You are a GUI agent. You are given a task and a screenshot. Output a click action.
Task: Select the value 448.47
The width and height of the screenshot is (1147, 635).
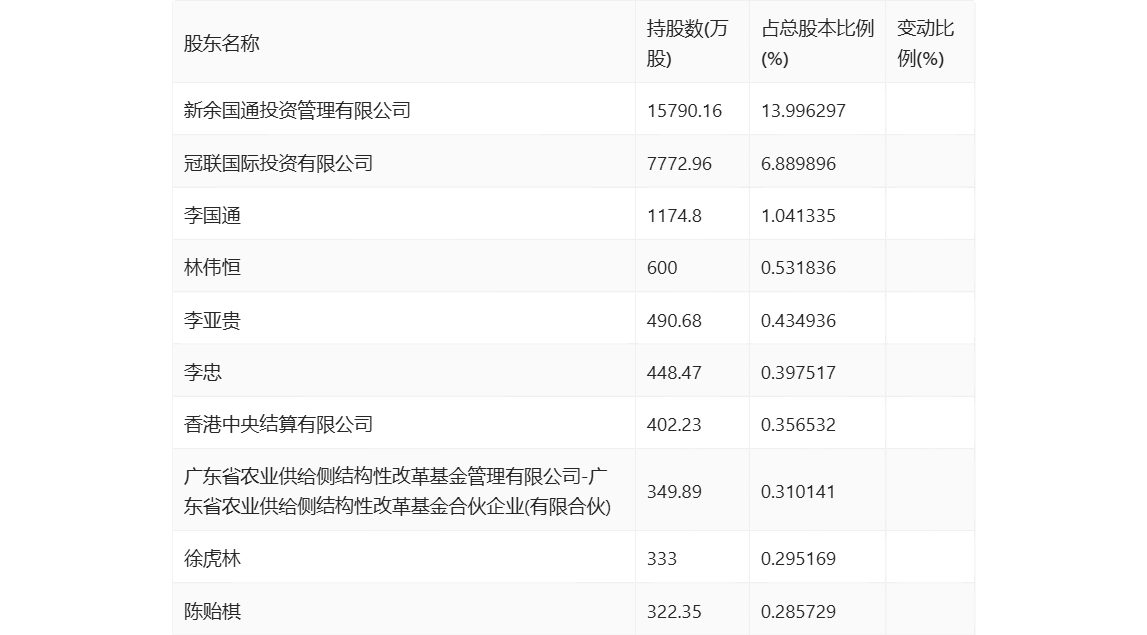(674, 372)
